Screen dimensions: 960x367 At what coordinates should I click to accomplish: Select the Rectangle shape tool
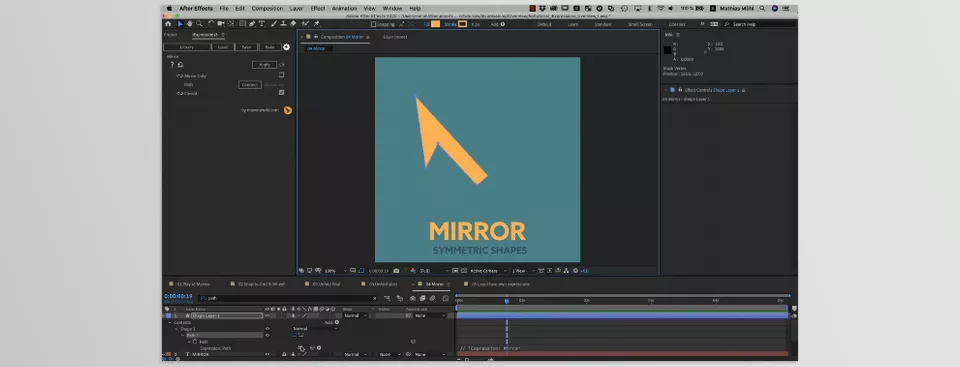click(242, 24)
